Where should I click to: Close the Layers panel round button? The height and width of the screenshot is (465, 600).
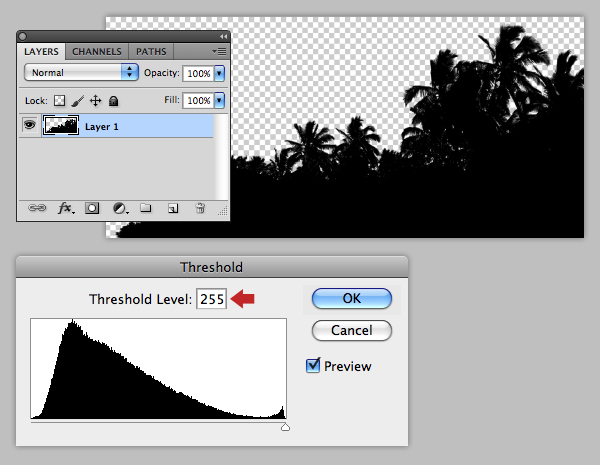pyautogui.click(x=22, y=36)
